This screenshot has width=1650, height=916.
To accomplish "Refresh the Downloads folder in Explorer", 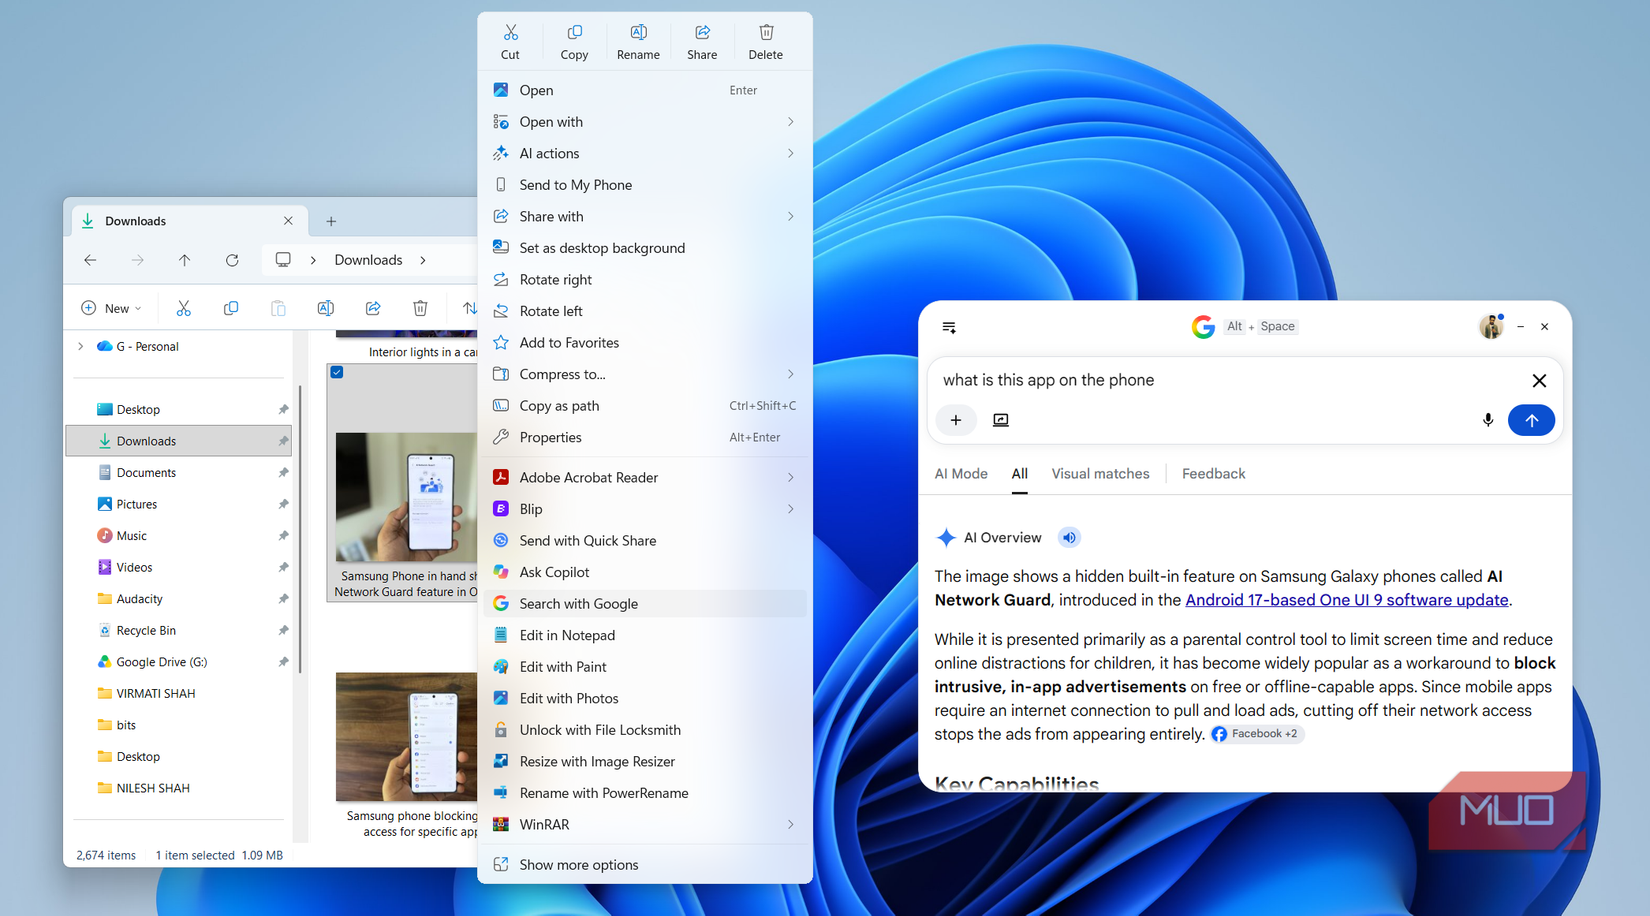I will click(232, 260).
